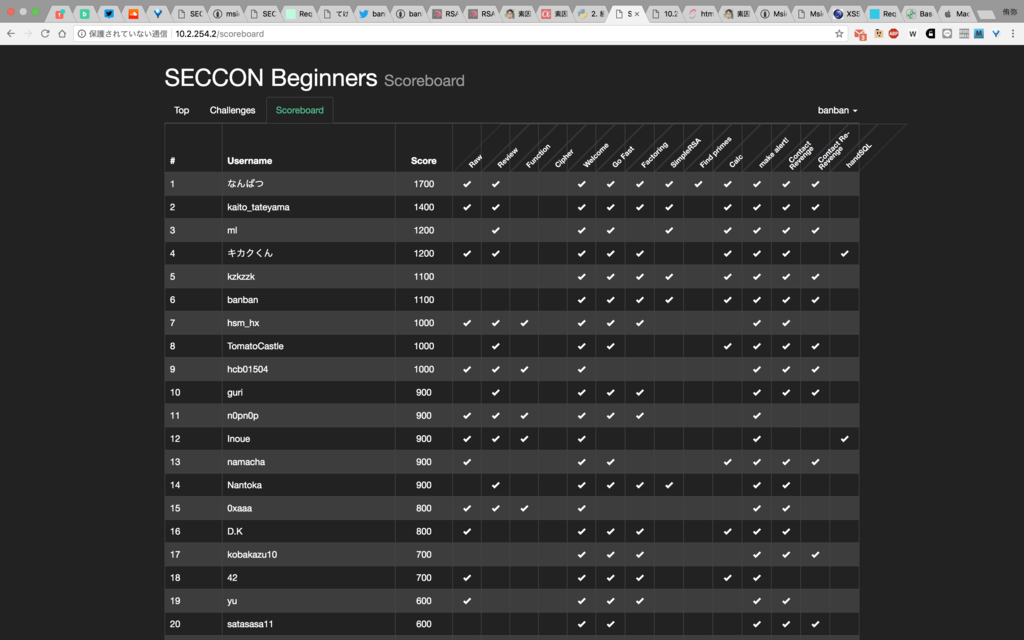
Task: Open the Adblock Plus (ABP) extension
Action: point(893,33)
